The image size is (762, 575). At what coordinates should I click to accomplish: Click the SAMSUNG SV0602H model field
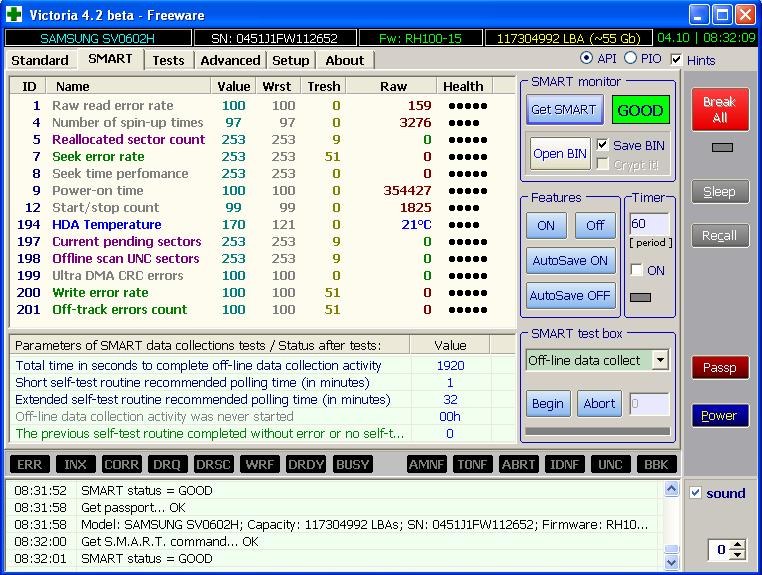click(98, 38)
